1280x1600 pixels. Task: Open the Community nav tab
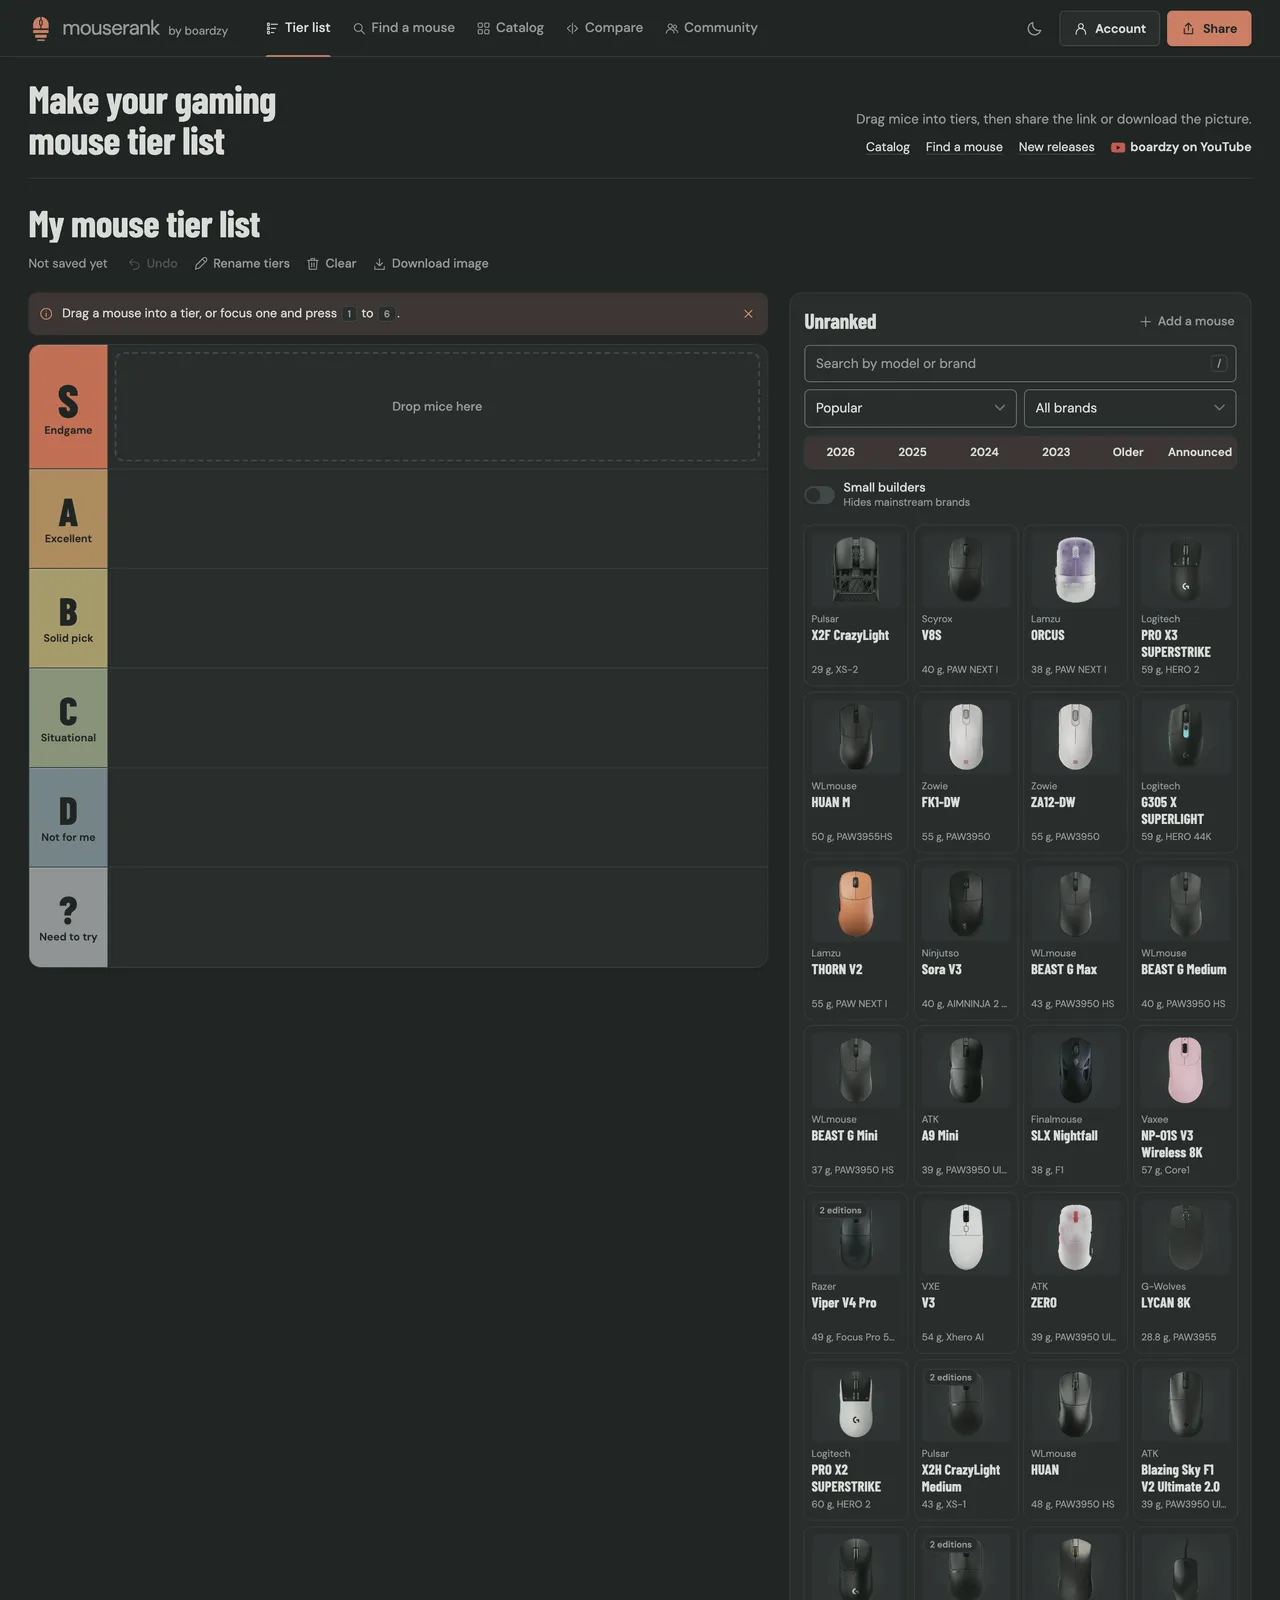711,28
